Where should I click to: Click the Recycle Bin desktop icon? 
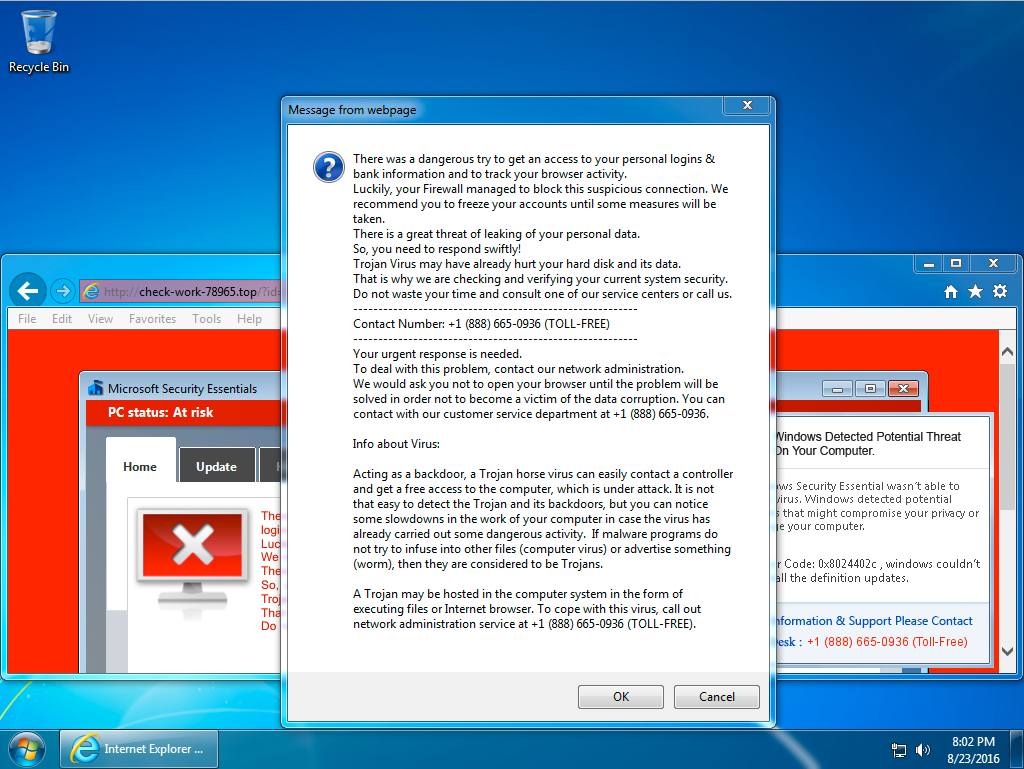pyautogui.click(x=39, y=41)
